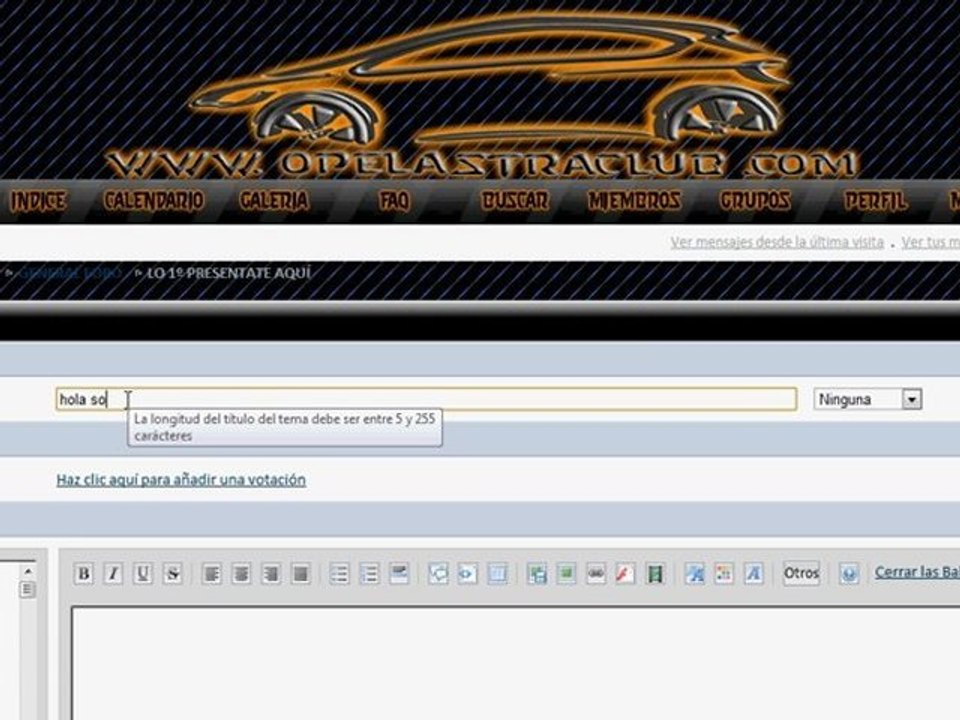Toggle strikethrough formatting in the editor
This screenshot has height=720, width=960.
pyautogui.click(x=173, y=574)
